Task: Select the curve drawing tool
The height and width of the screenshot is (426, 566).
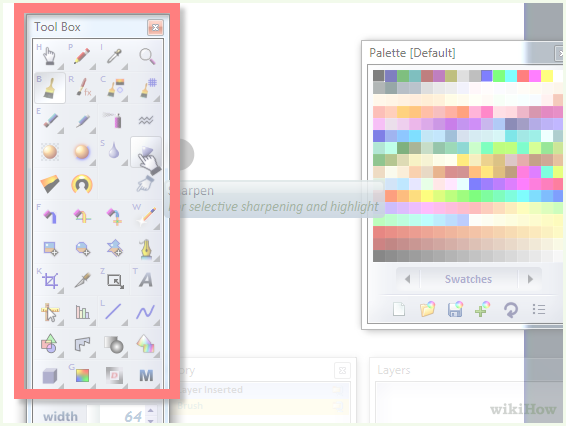Action: click(x=146, y=312)
